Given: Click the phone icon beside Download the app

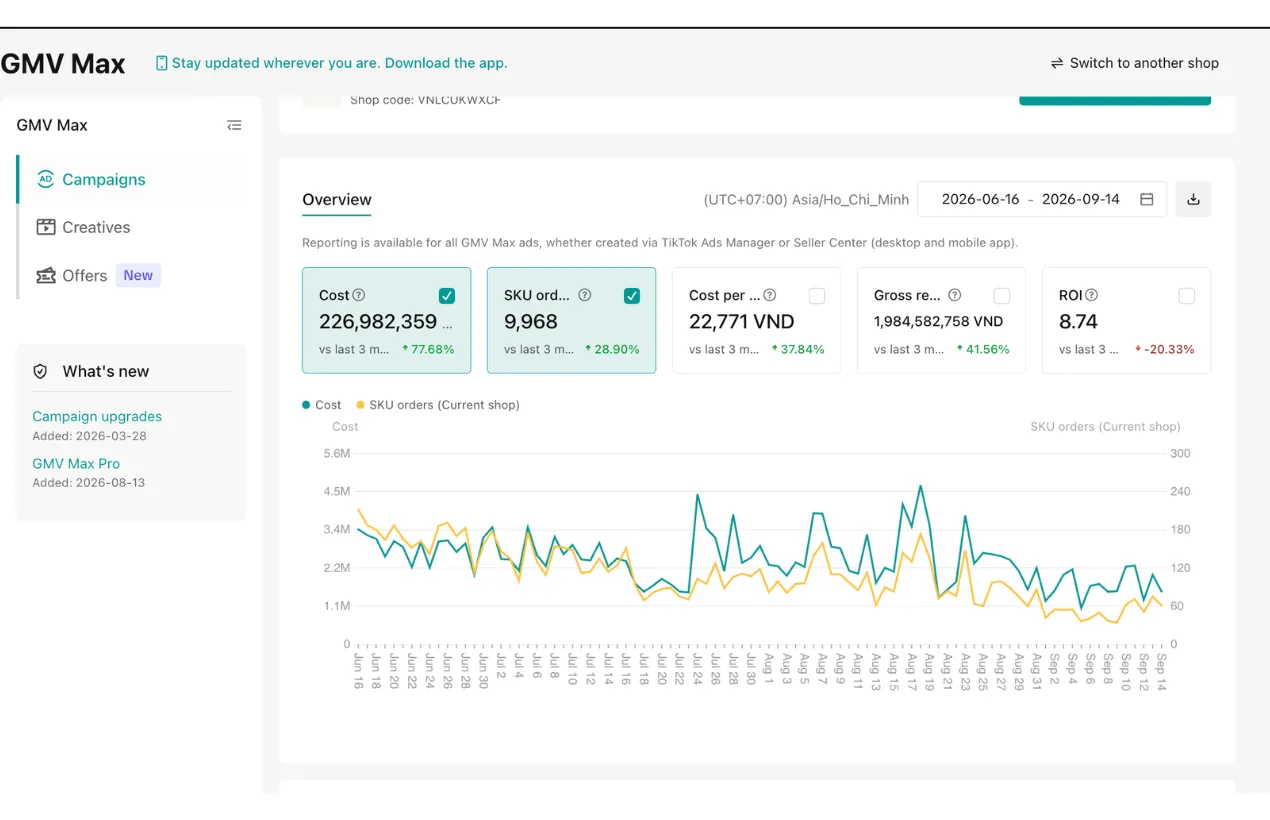Looking at the screenshot, I should (161, 63).
